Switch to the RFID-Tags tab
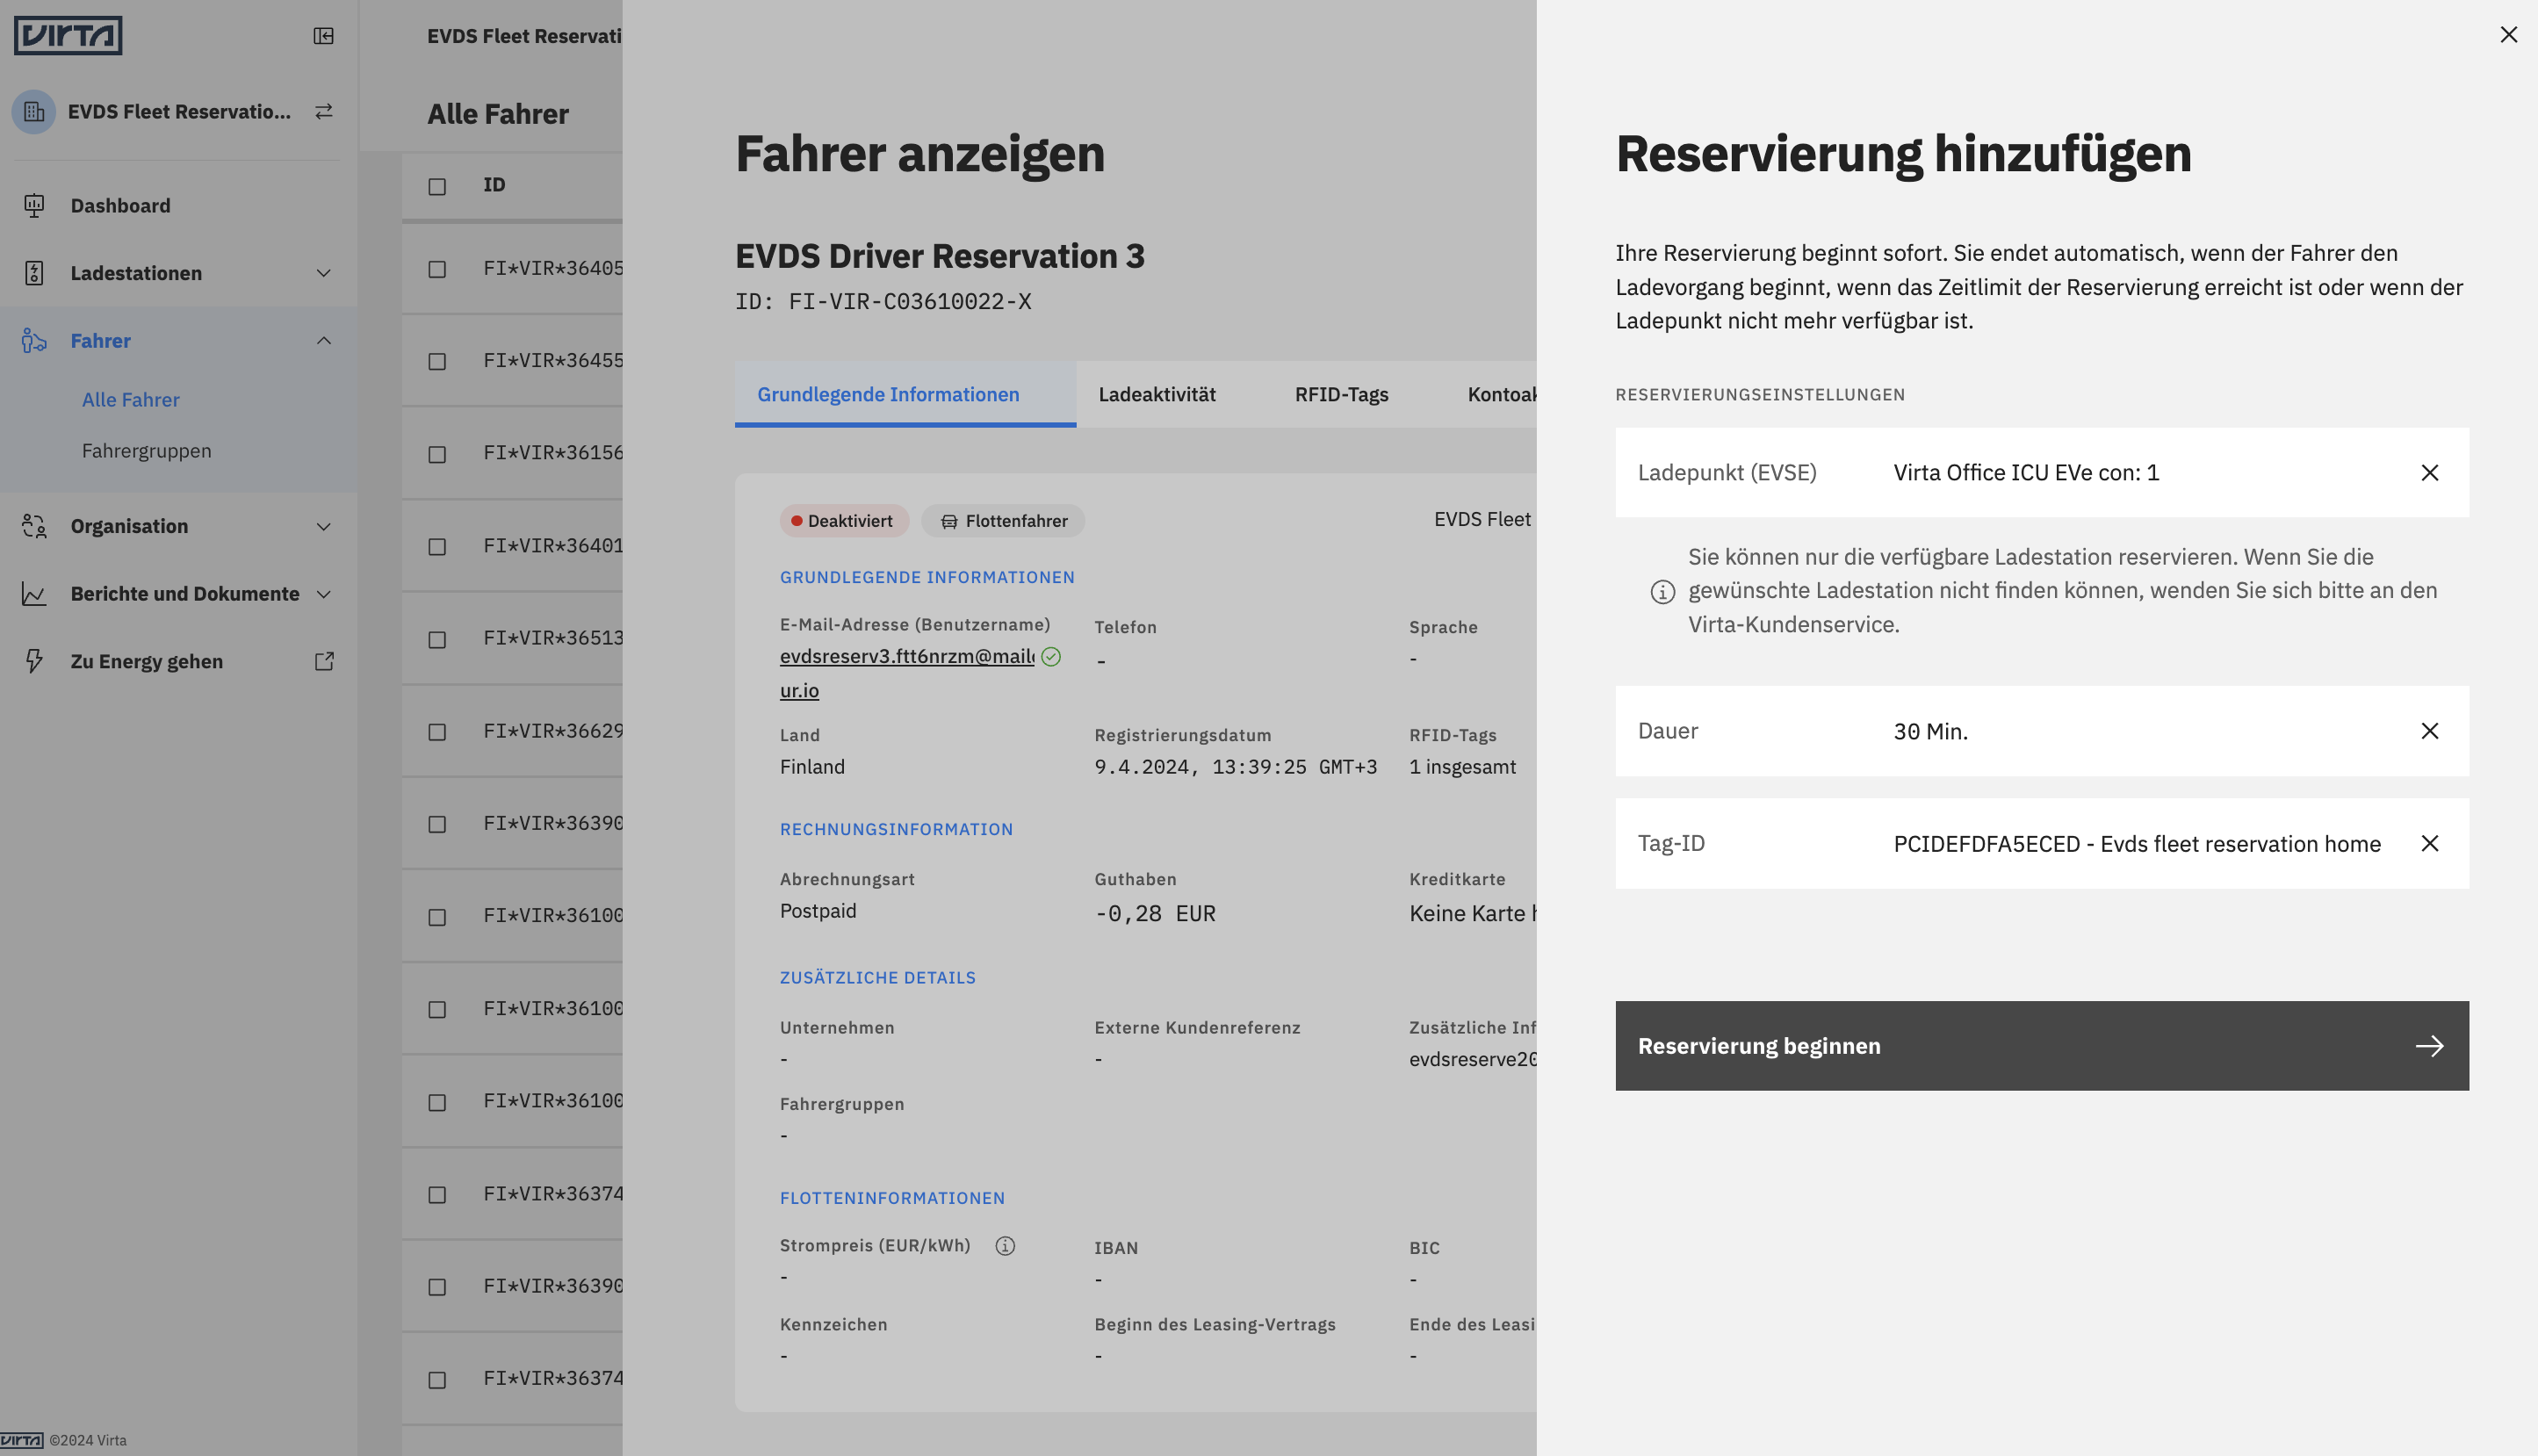 coord(1341,395)
